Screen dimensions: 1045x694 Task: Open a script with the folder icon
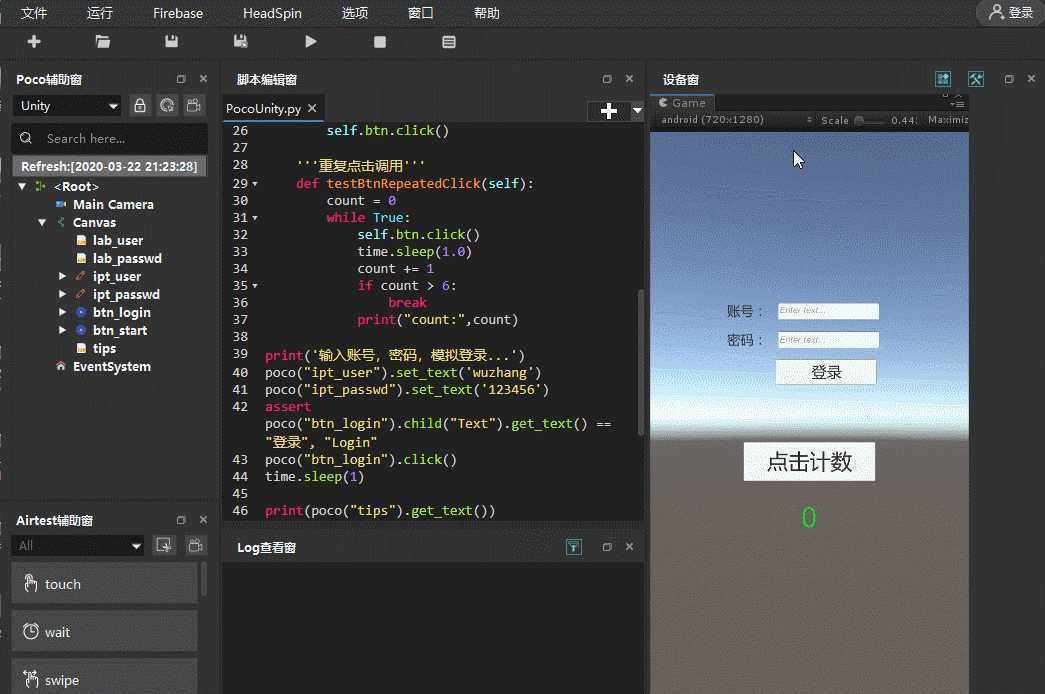coord(103,41)
